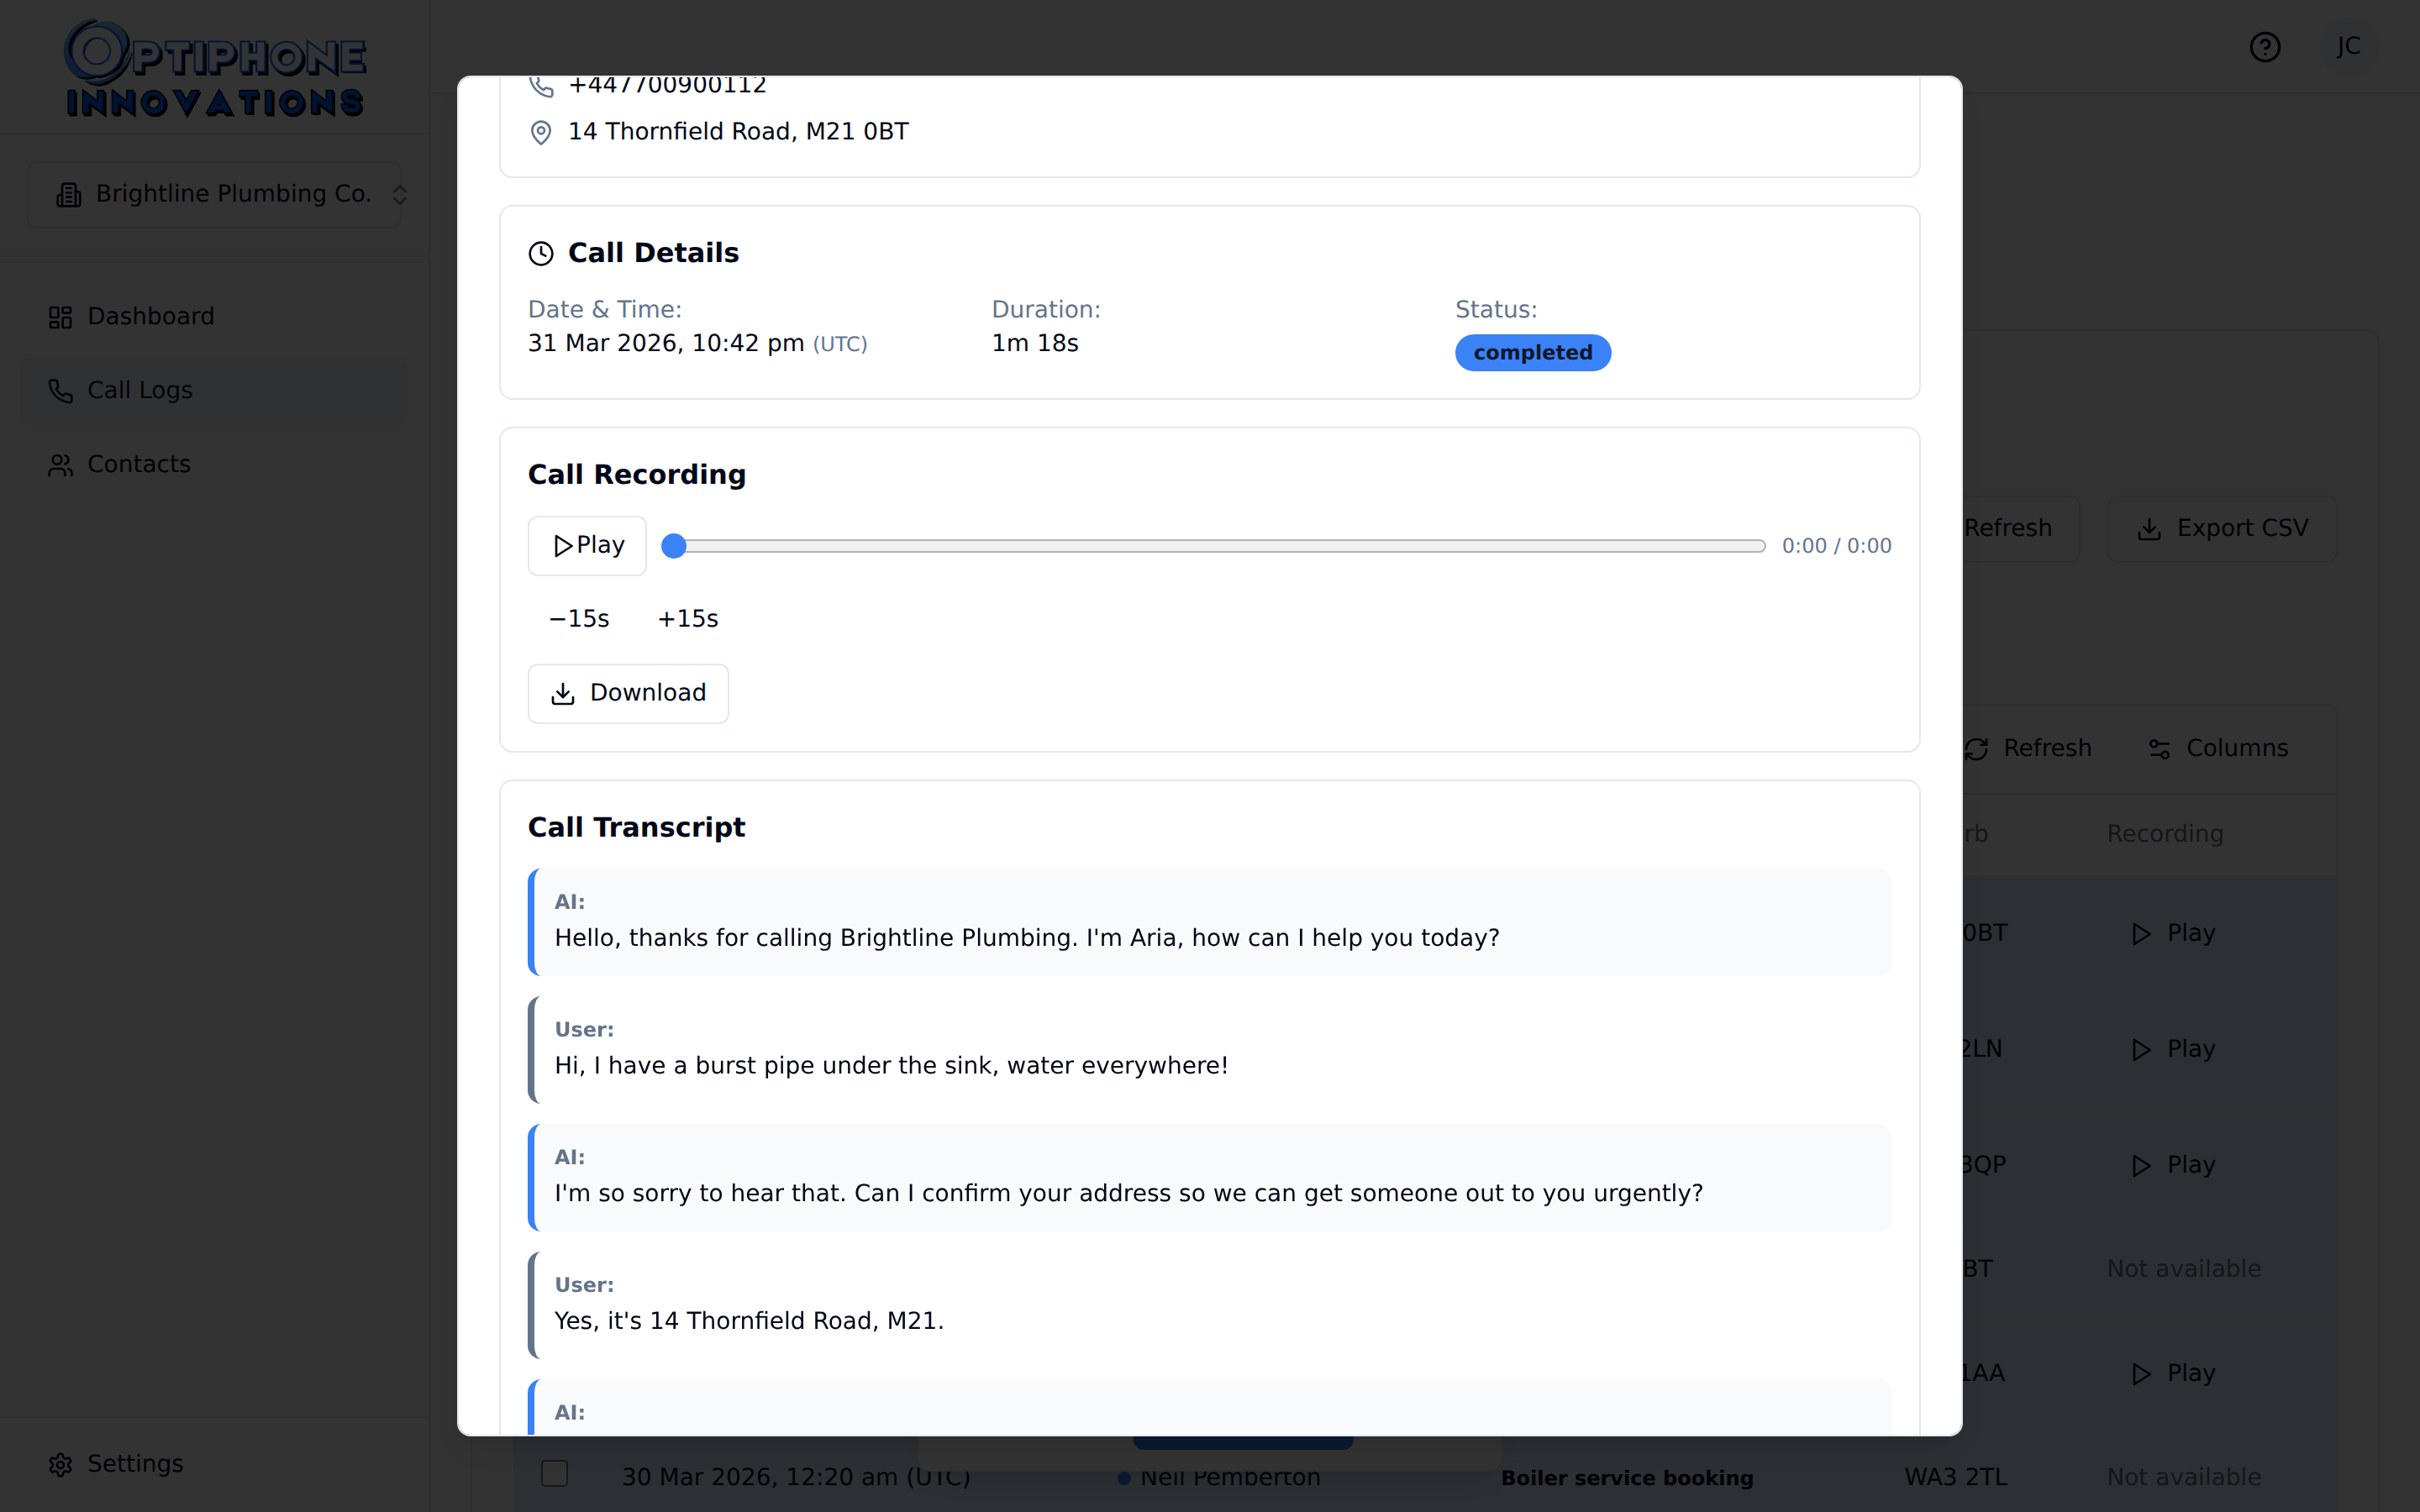2420x1512 pixels.
Task: Click the recording progress track
Action: point(1214,546)
